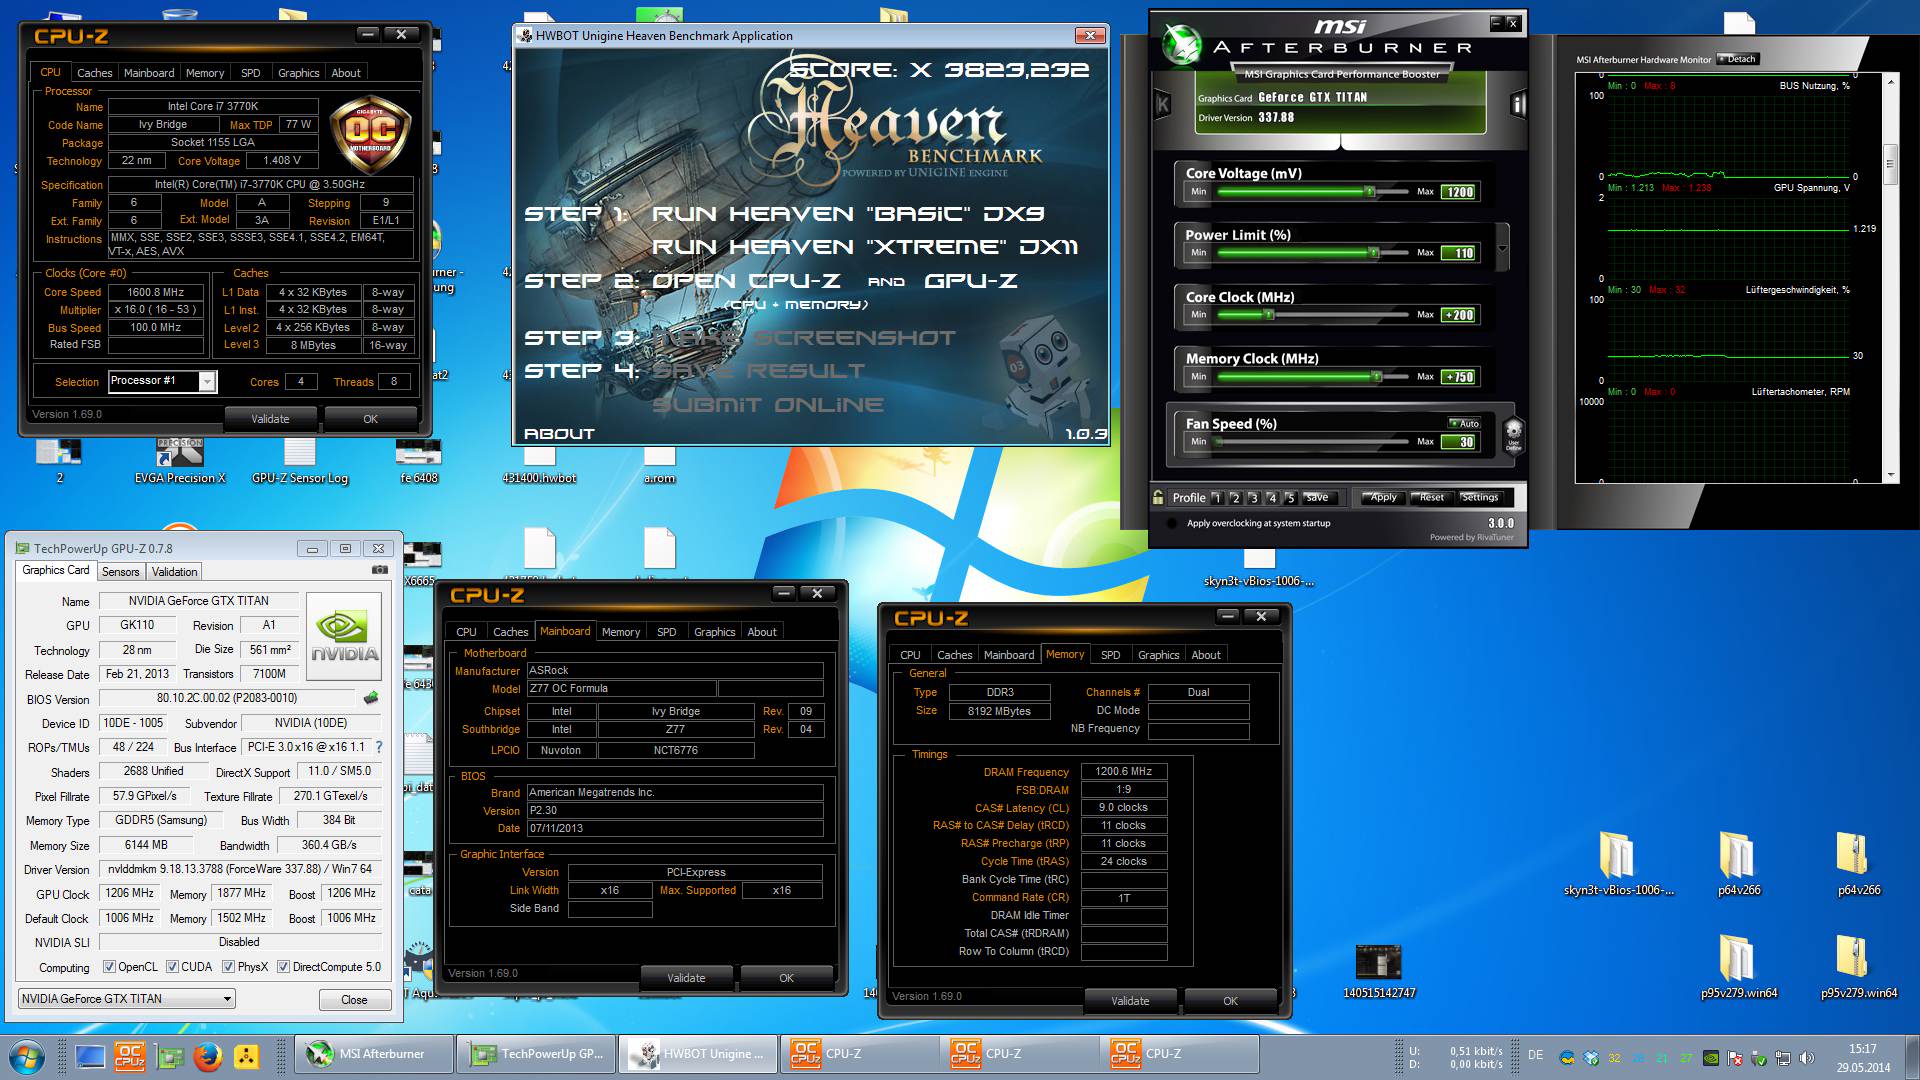
Task: Open the Afterburner information (i) icon
Action: 1518,103
